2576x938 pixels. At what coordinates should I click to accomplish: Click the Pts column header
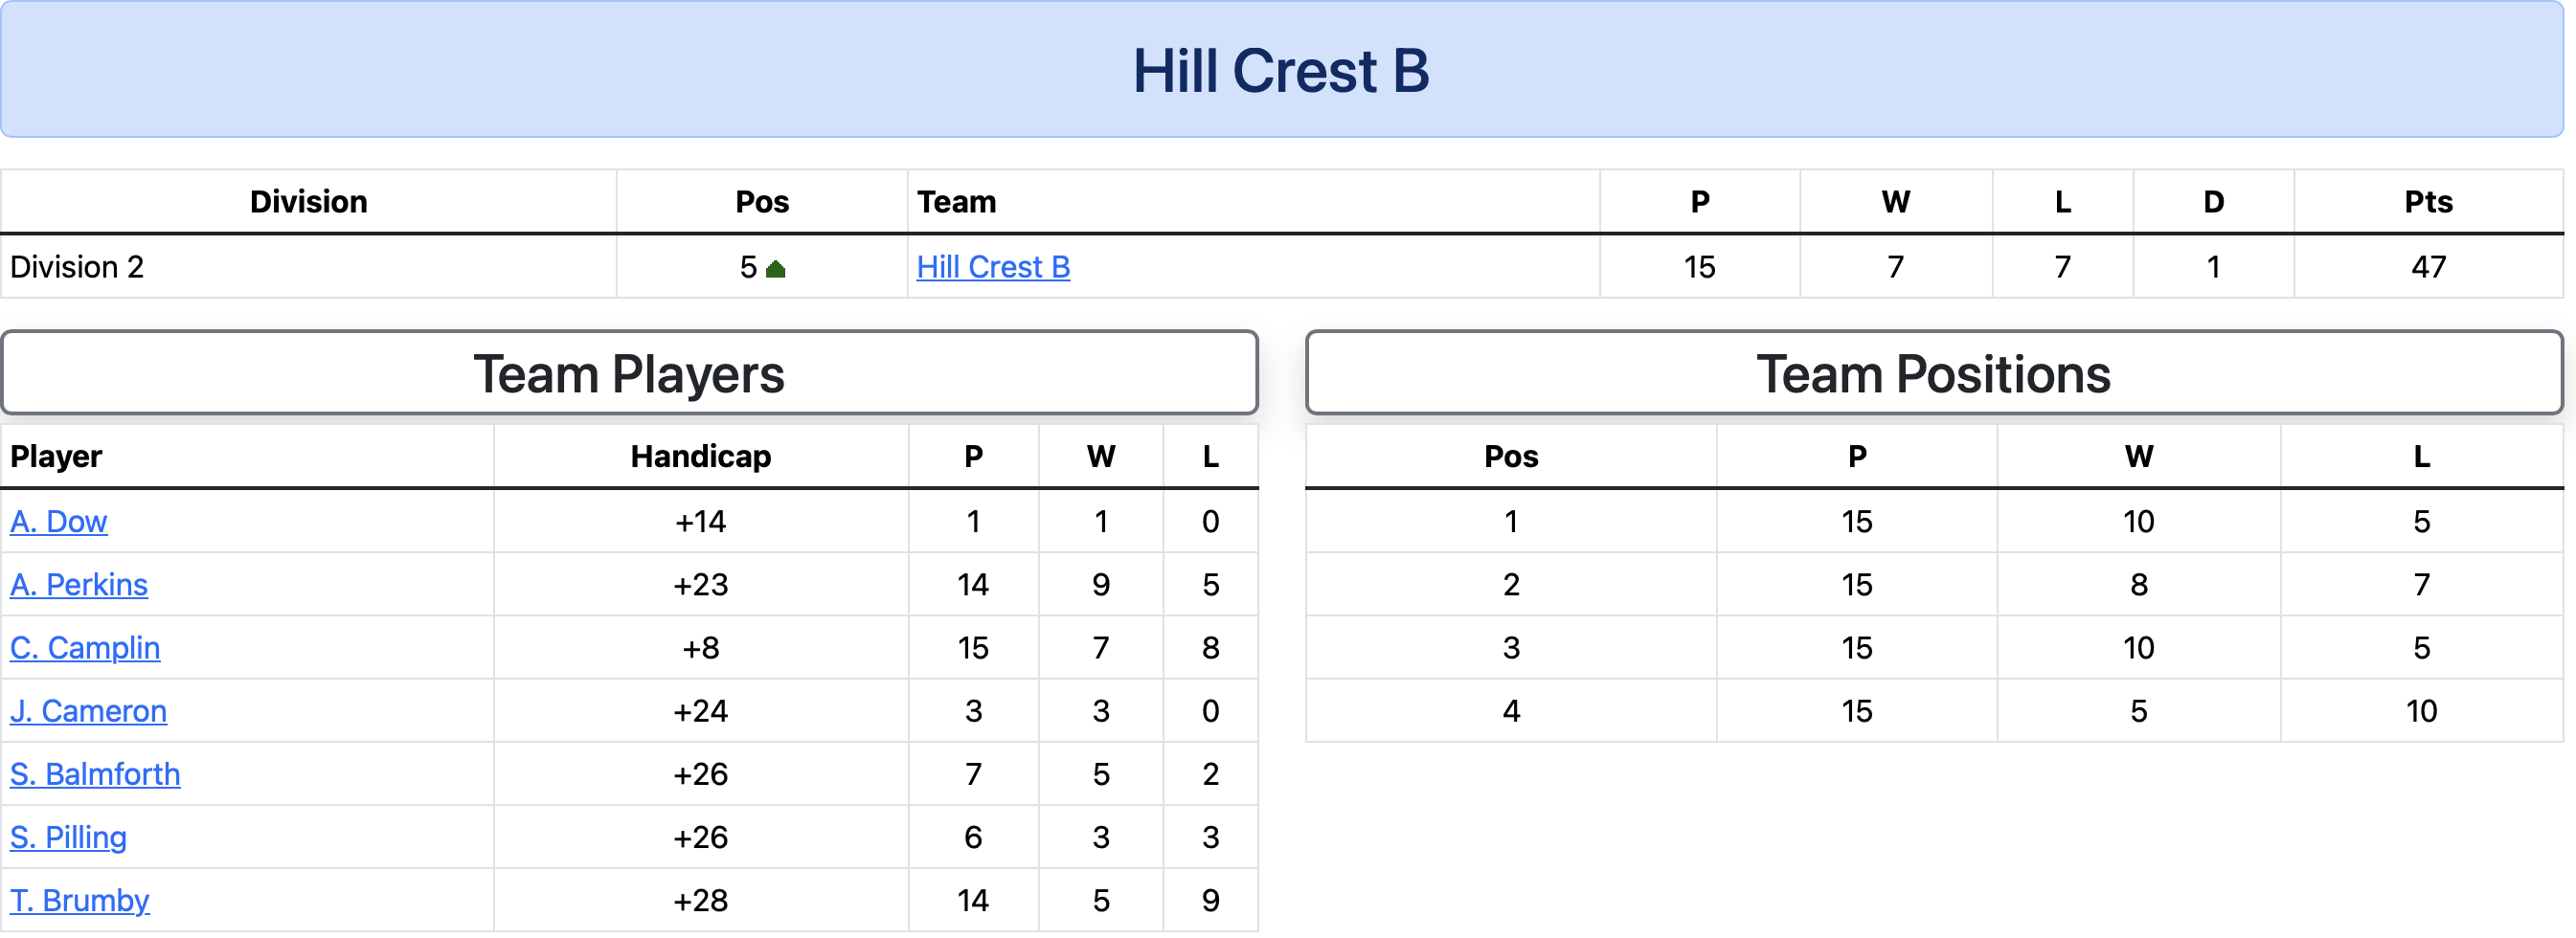click(2428, 201)
